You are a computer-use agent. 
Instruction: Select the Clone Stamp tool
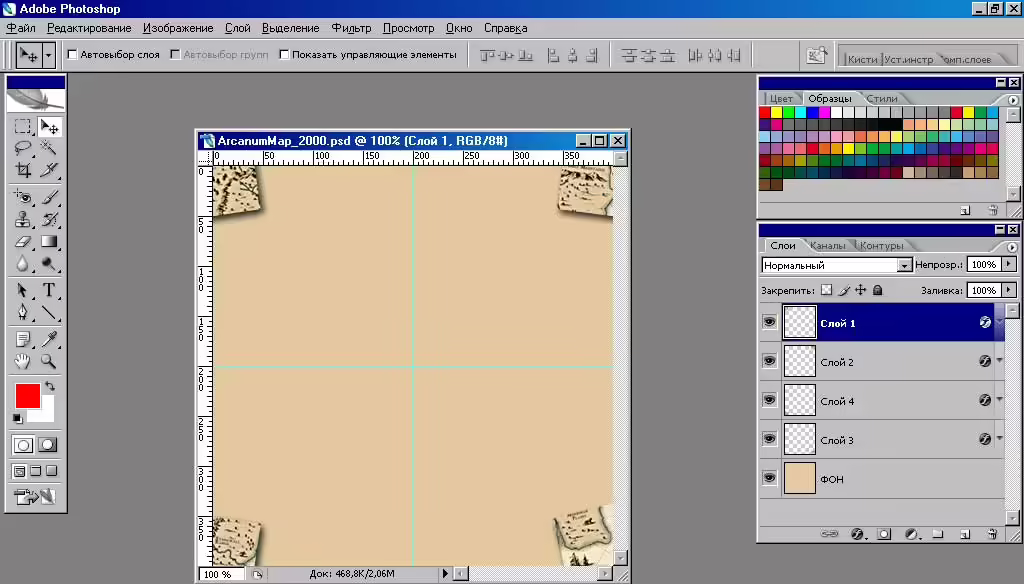coord(23,219)
